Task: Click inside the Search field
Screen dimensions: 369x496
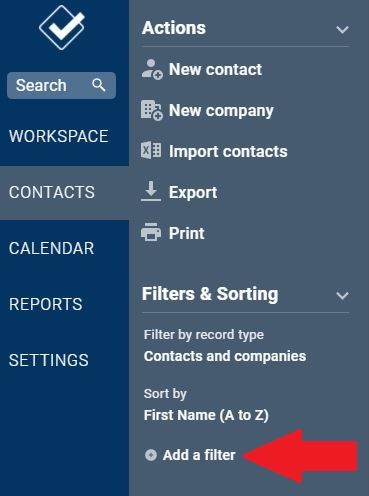Action: 62,85
